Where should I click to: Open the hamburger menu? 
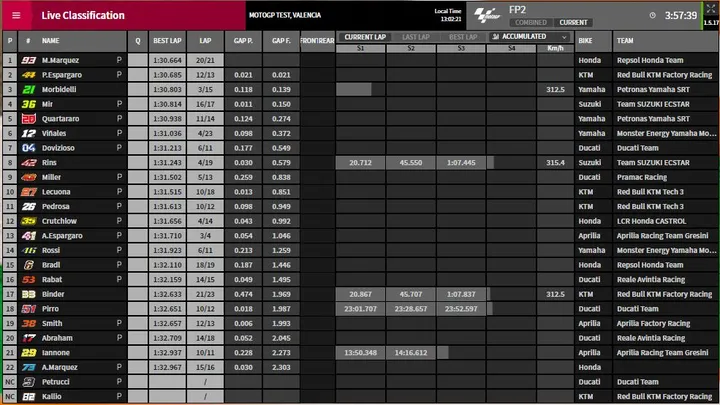tap(16, 15)
